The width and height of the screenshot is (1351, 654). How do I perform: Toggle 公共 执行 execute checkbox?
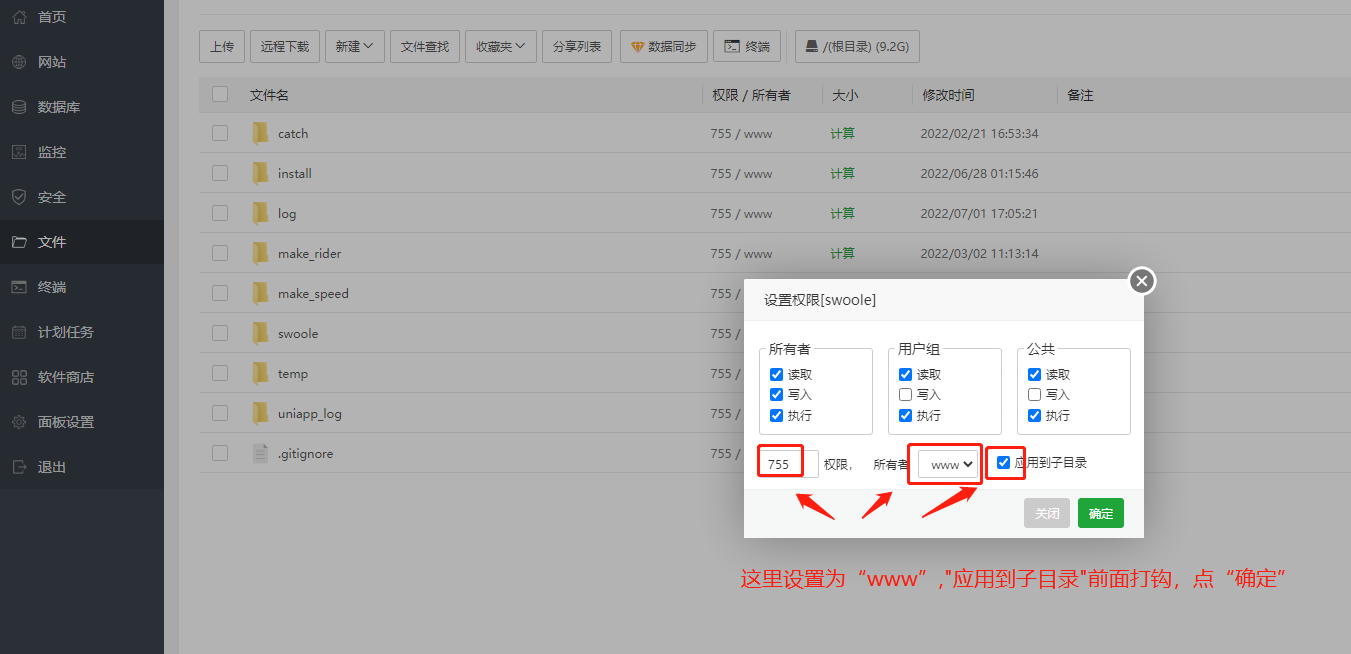point(1034,415)
